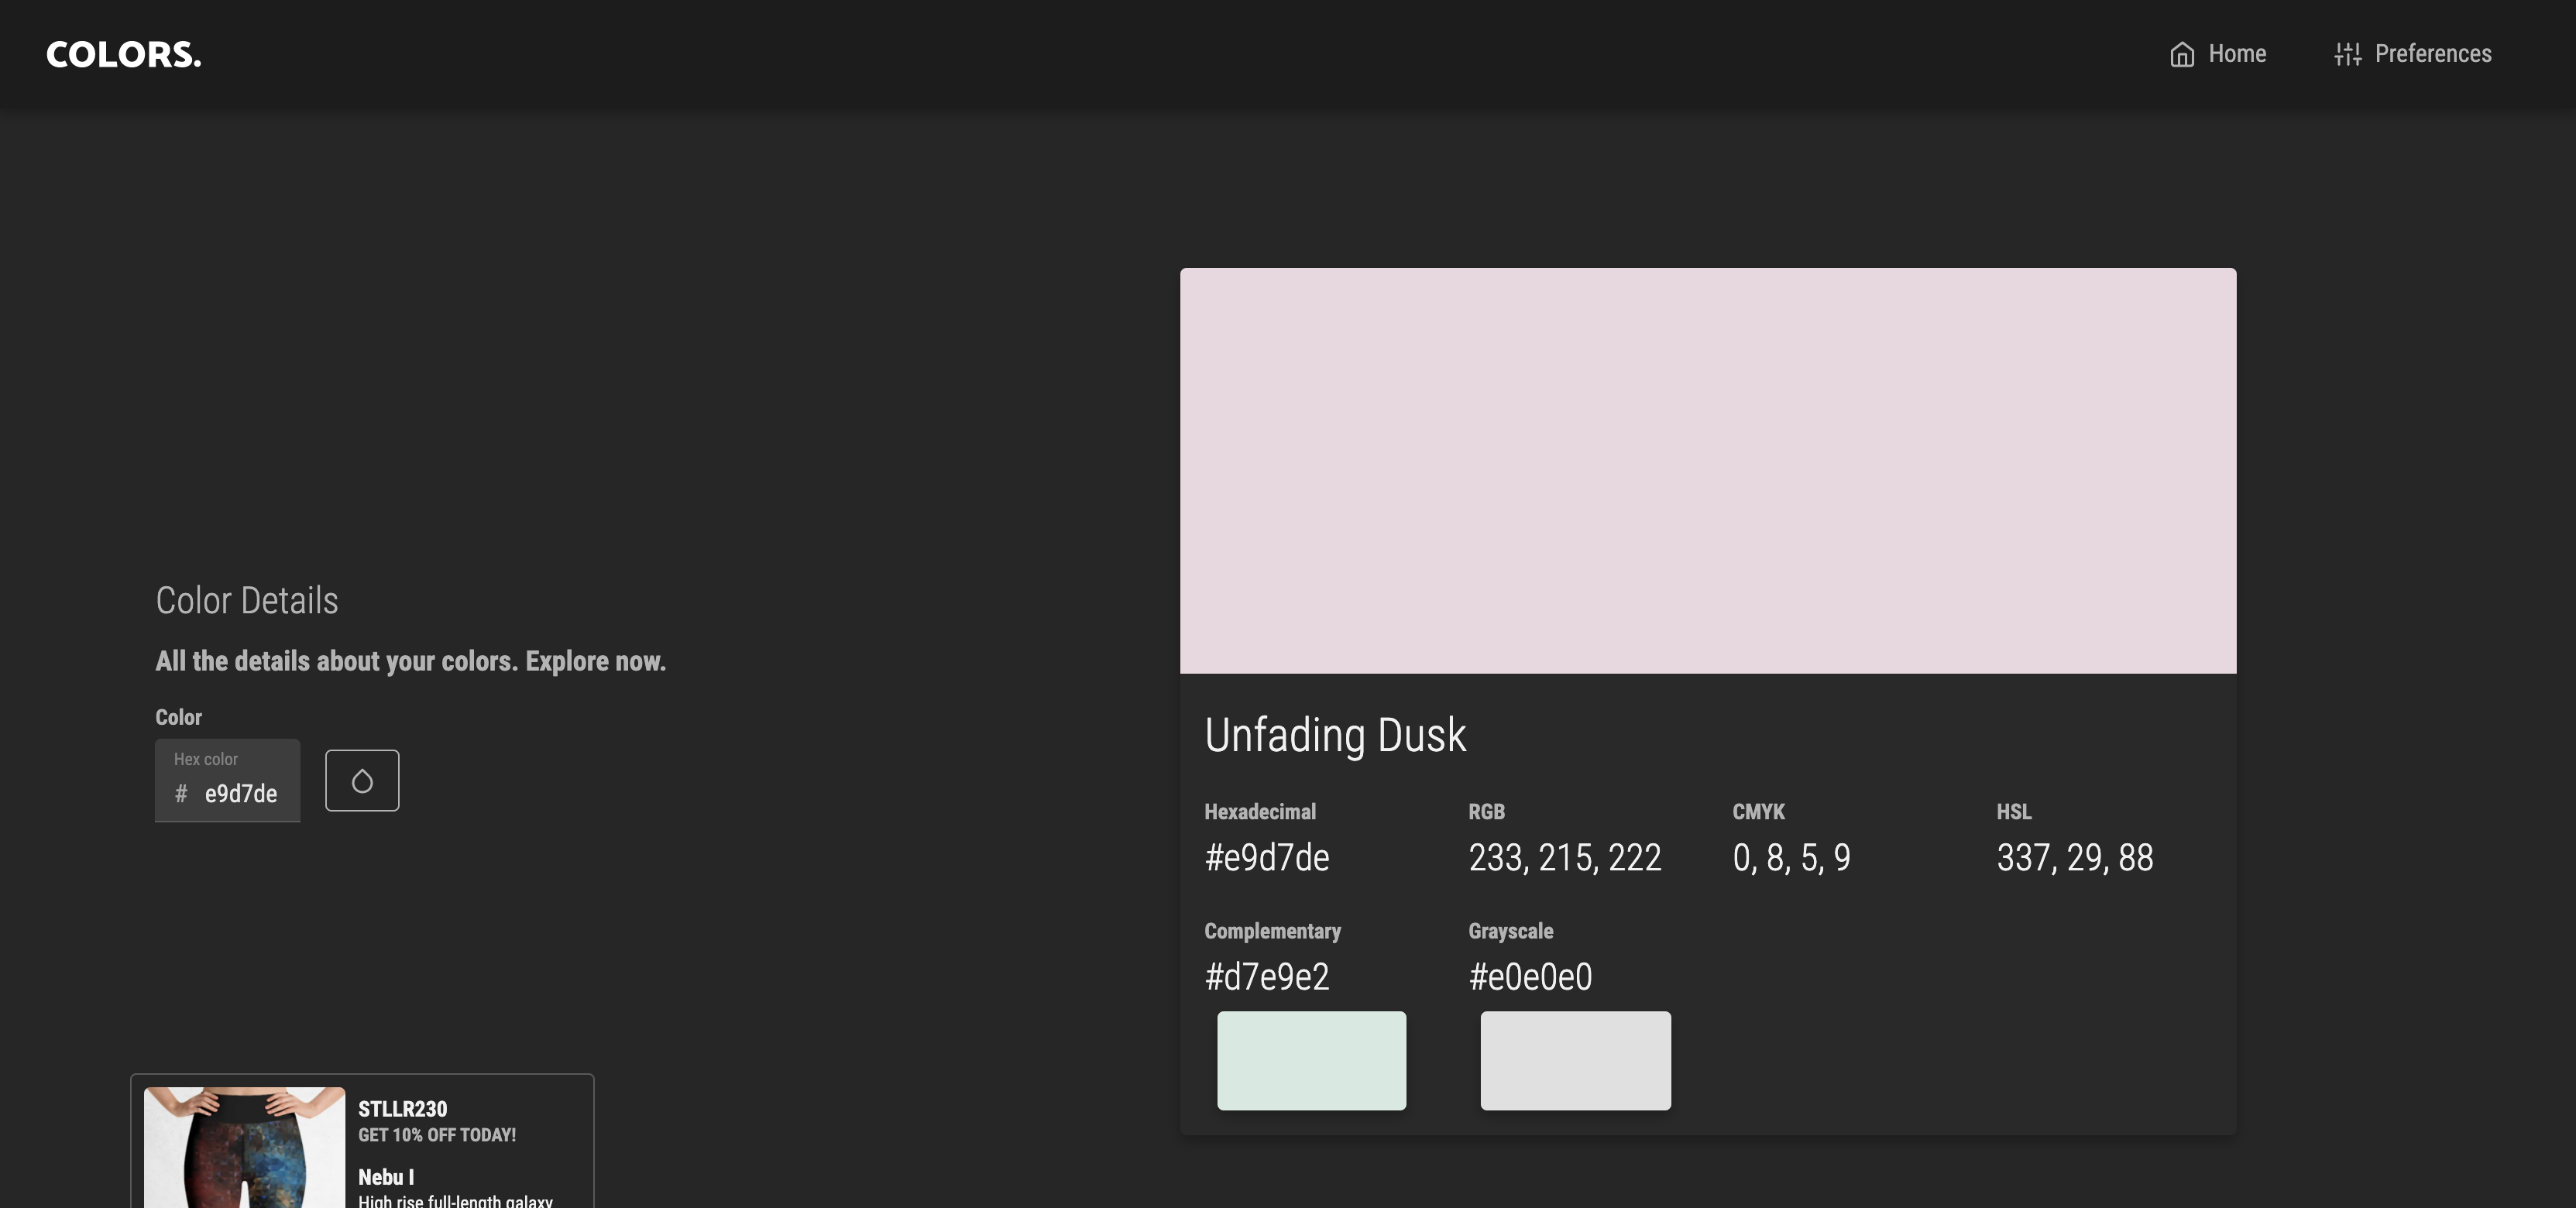Click the #e9d7de hexadecimal value
Viewport: 2576px width, 1208px height.
click(1266, 857)
